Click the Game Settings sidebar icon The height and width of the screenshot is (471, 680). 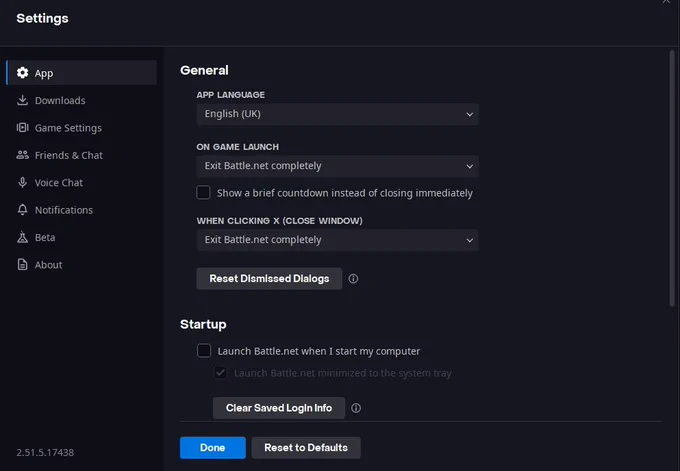(23, 128)
